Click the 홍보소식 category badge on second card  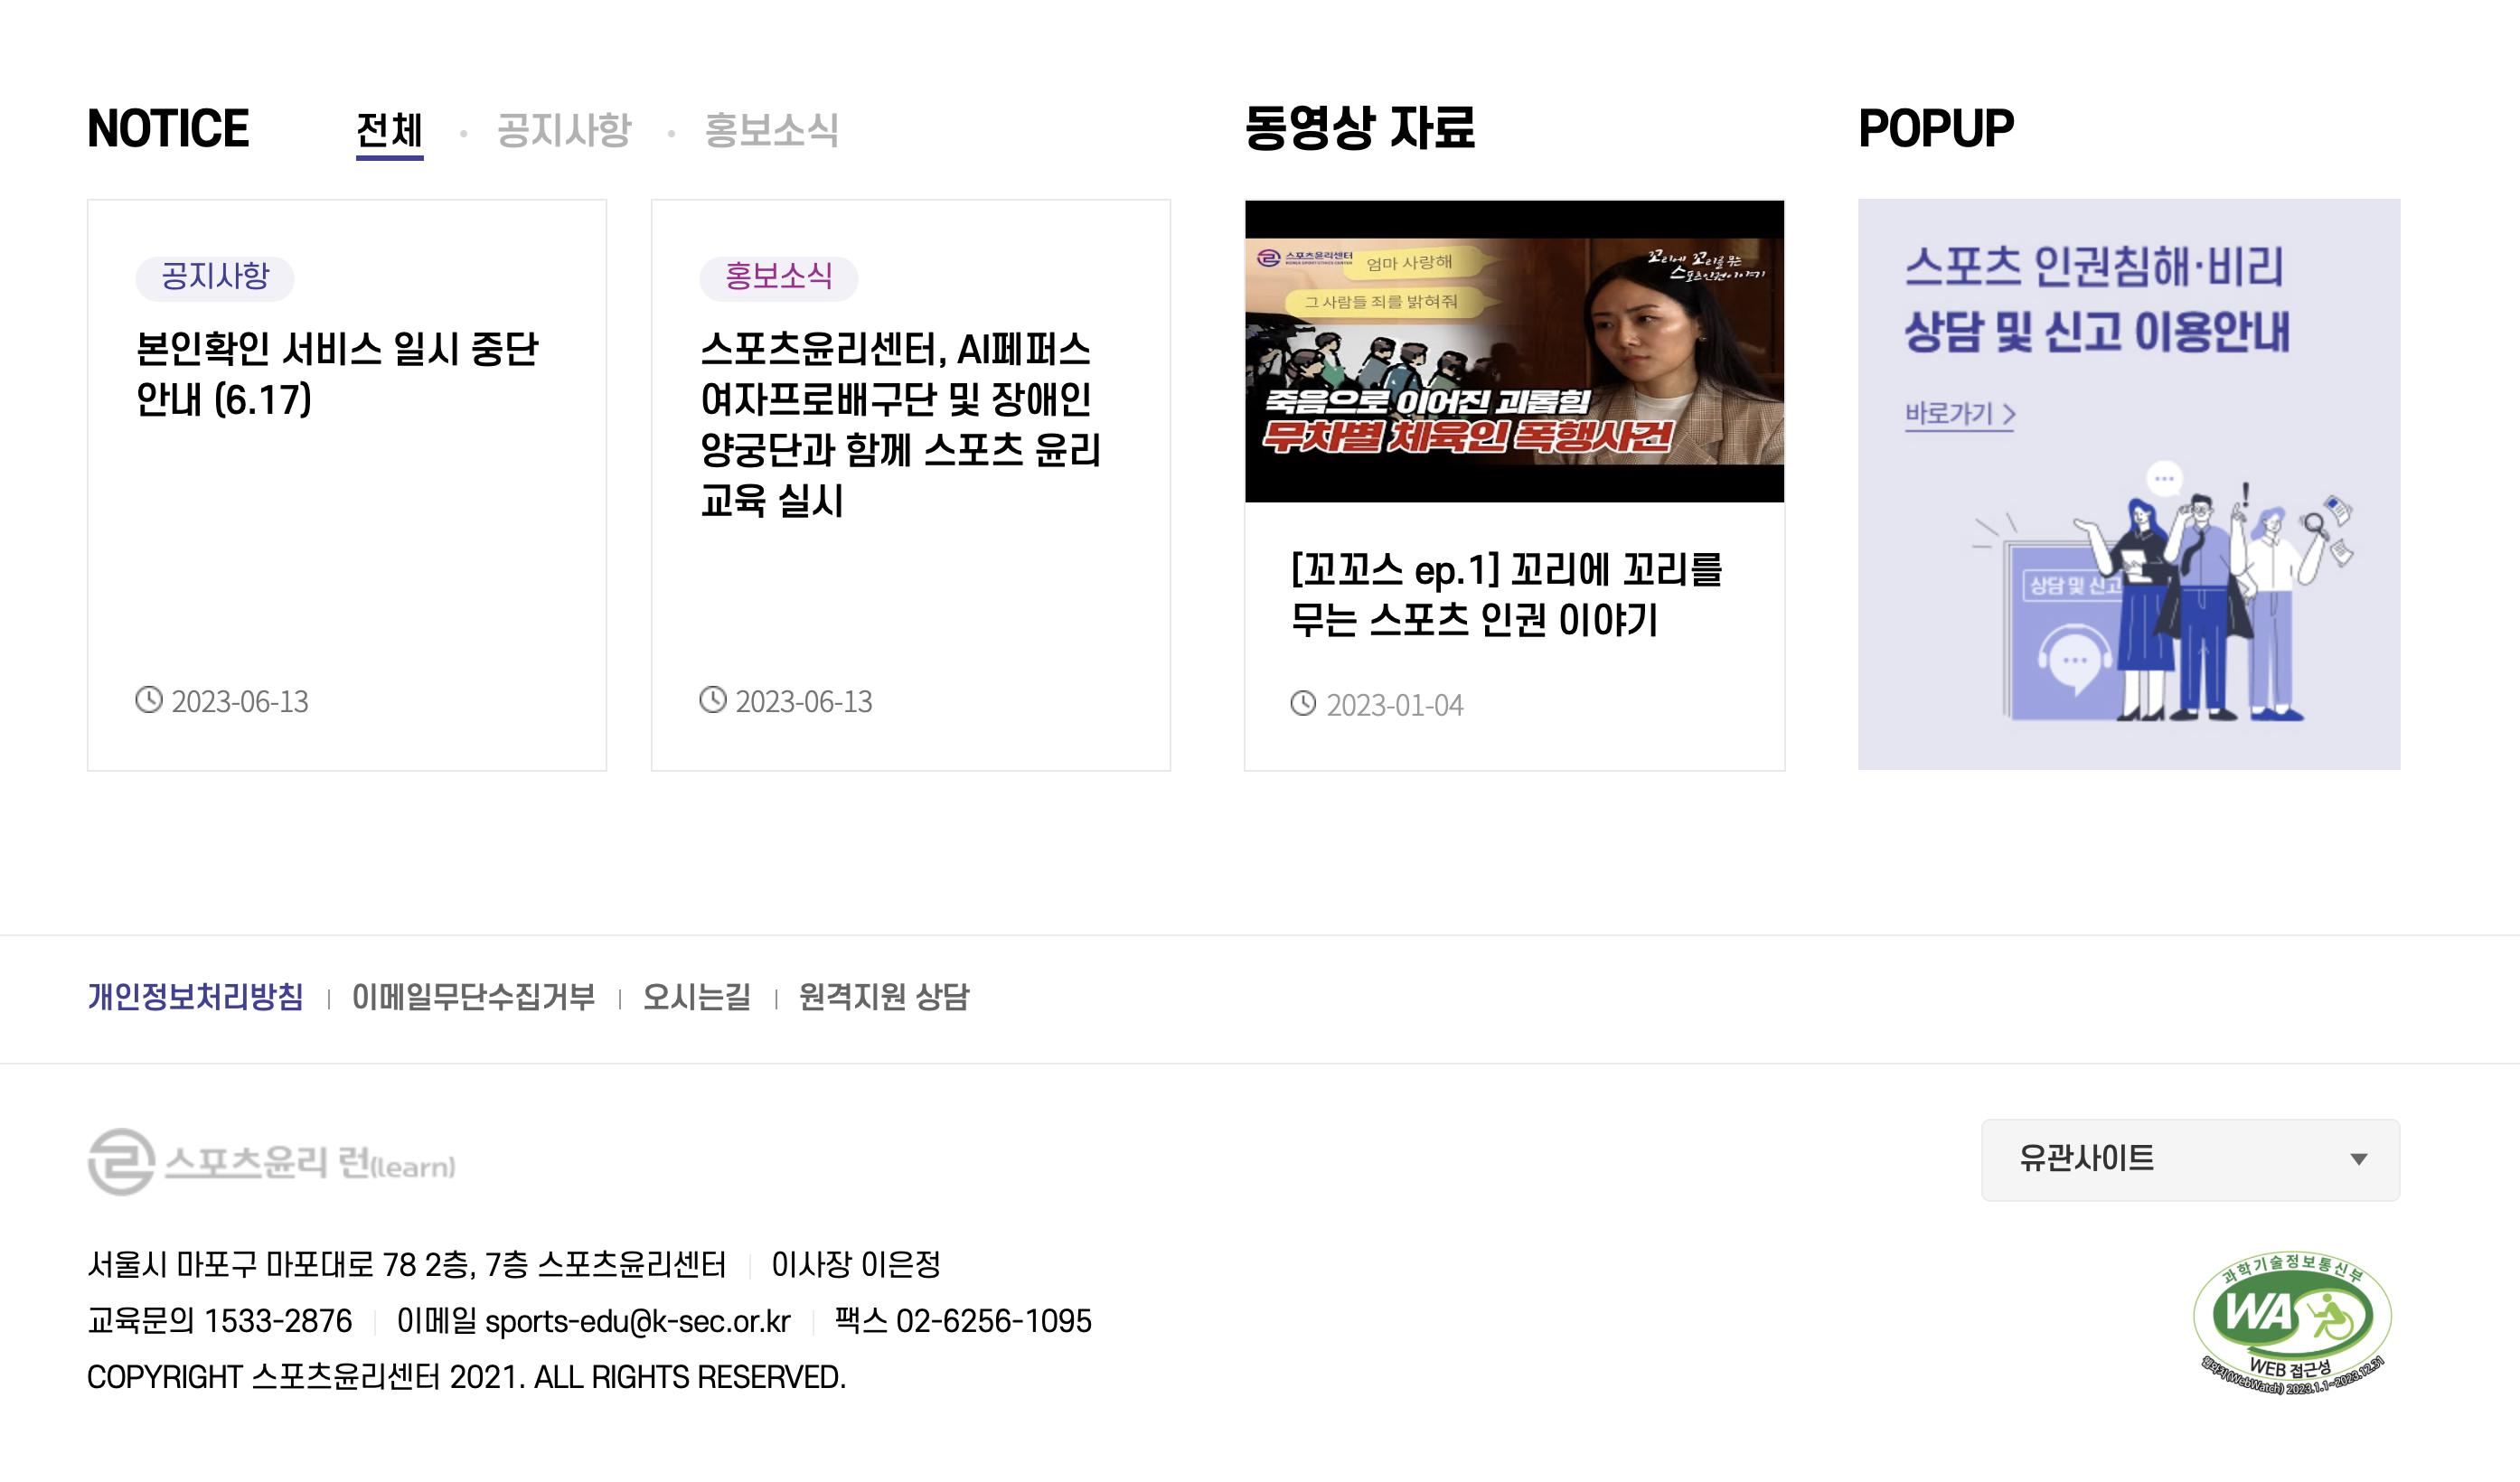pyautogui.click(x=778, y=277)
